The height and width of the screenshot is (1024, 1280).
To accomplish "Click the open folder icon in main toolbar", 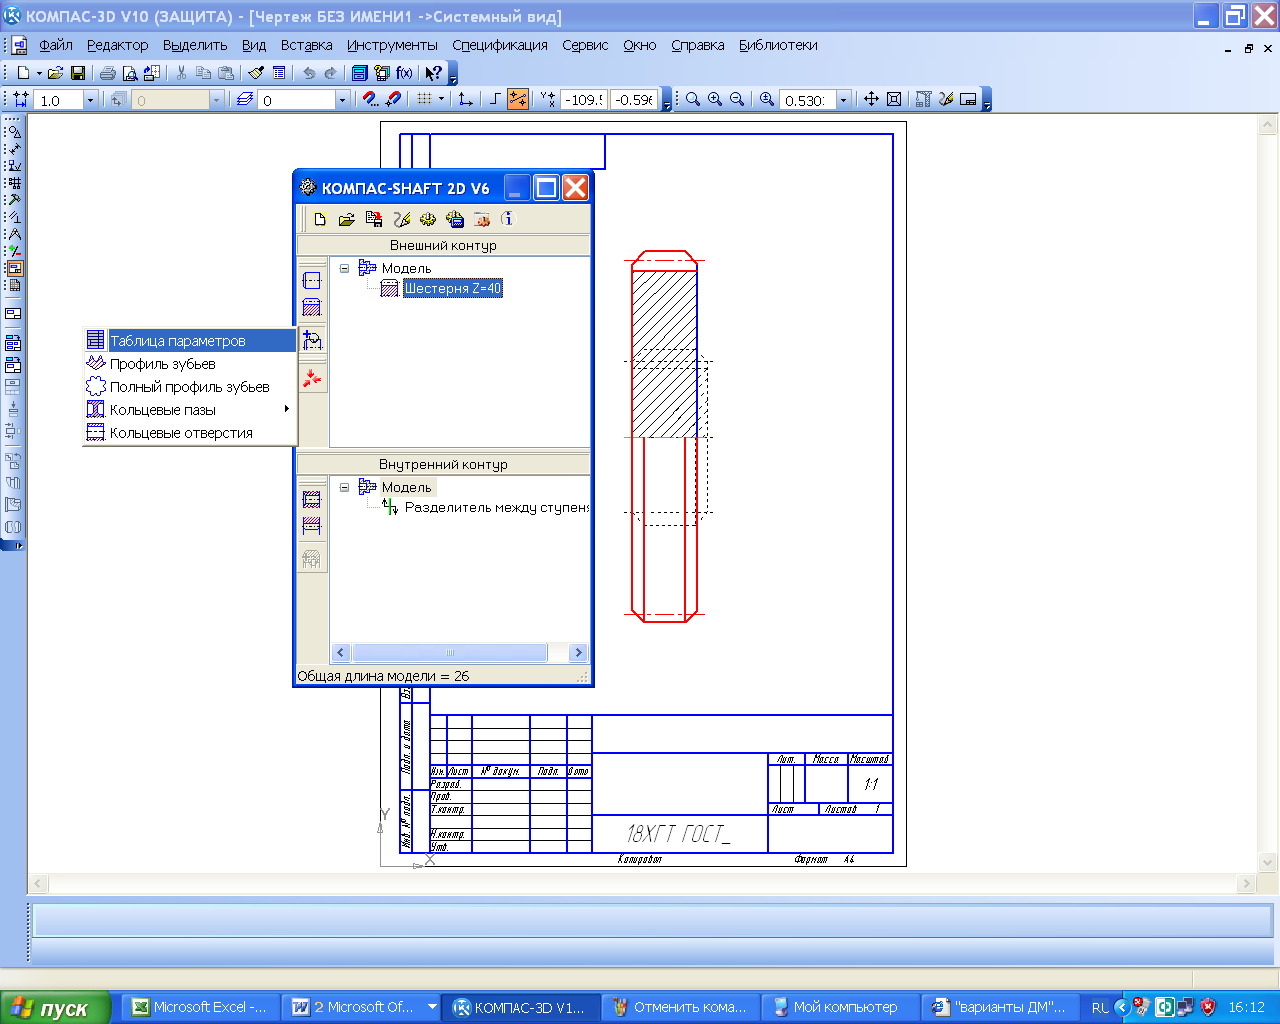I will click(x=55, y=73).
